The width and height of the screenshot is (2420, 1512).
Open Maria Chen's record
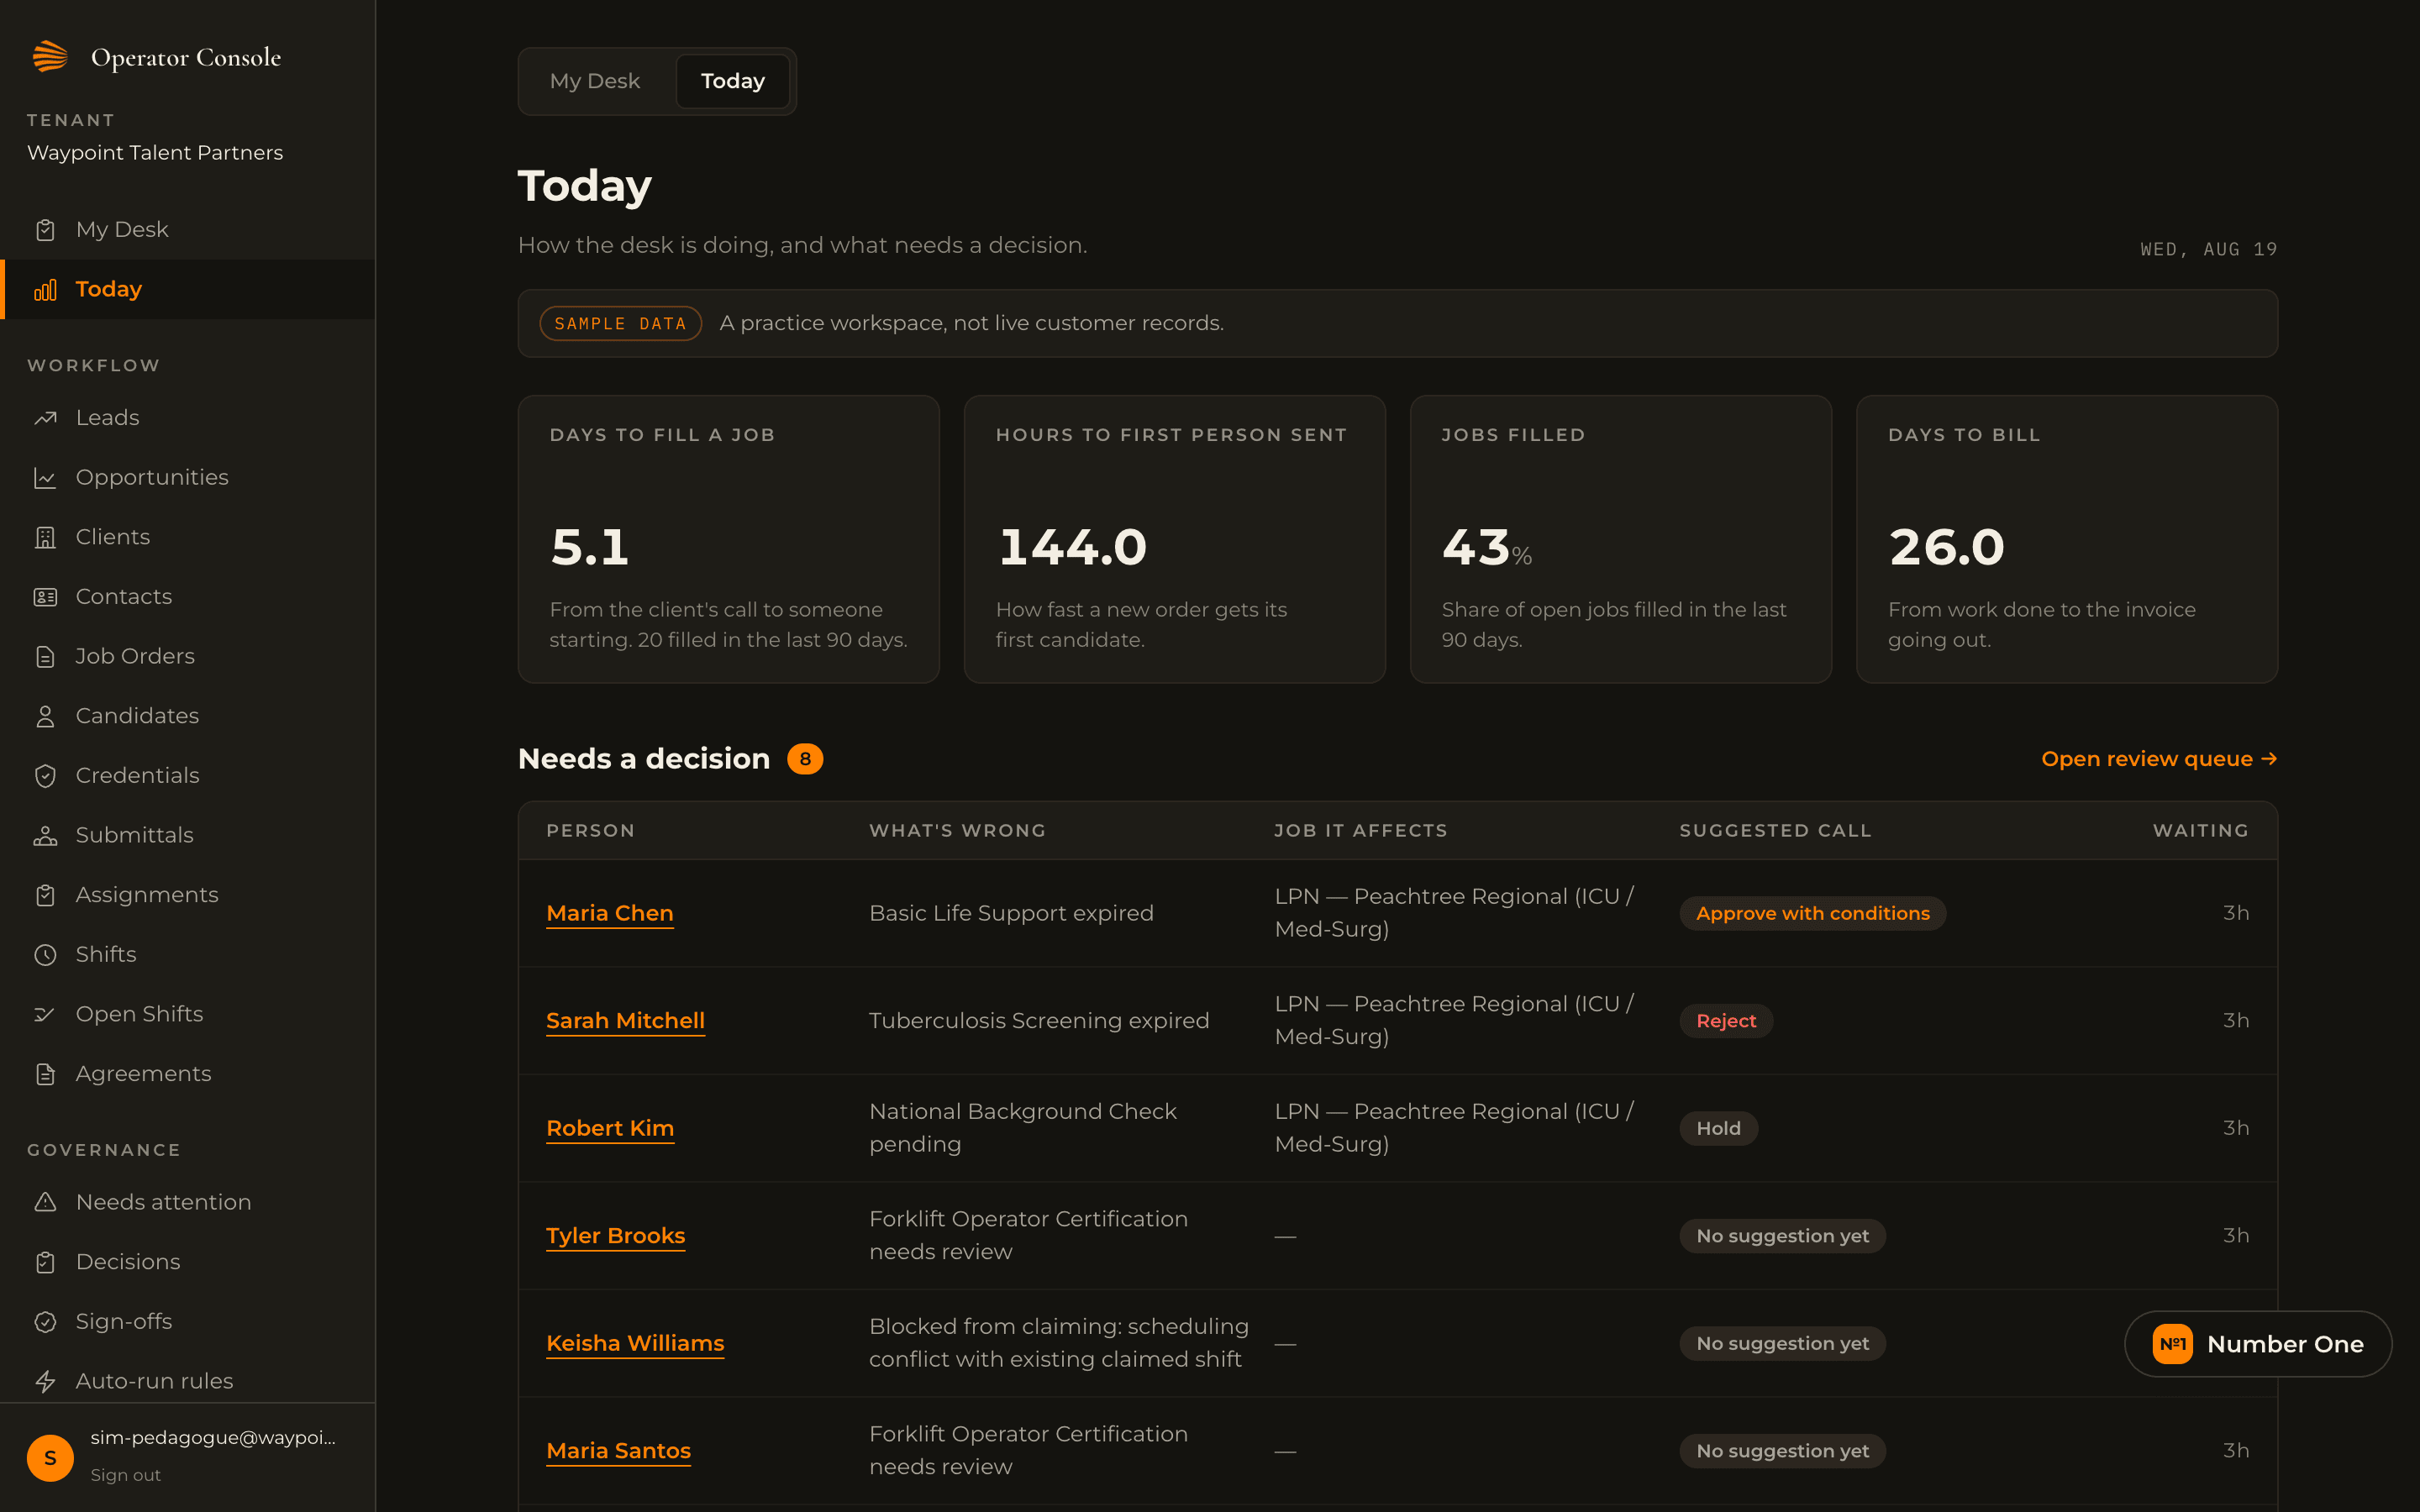pos(610,913)
